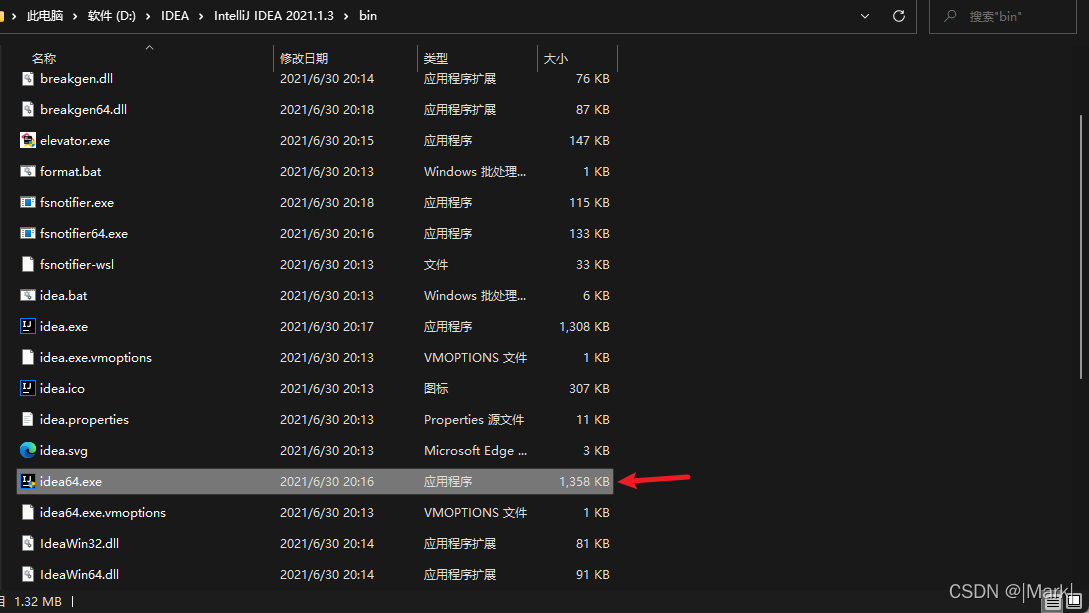Select the idea.exe file name
Screen dimensions: 1089x613
(64, 326)
